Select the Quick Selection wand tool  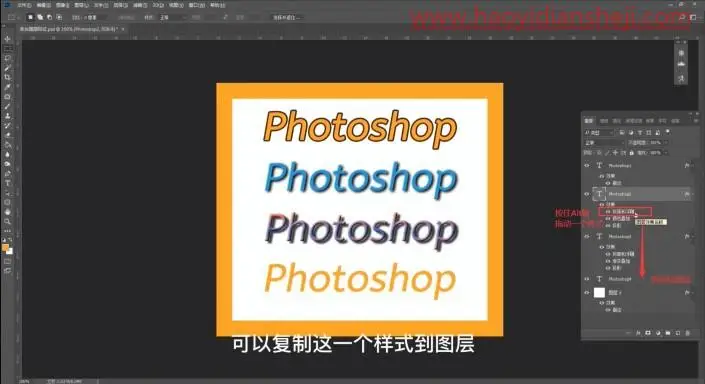pyautogui.click(x=8, y=68)
